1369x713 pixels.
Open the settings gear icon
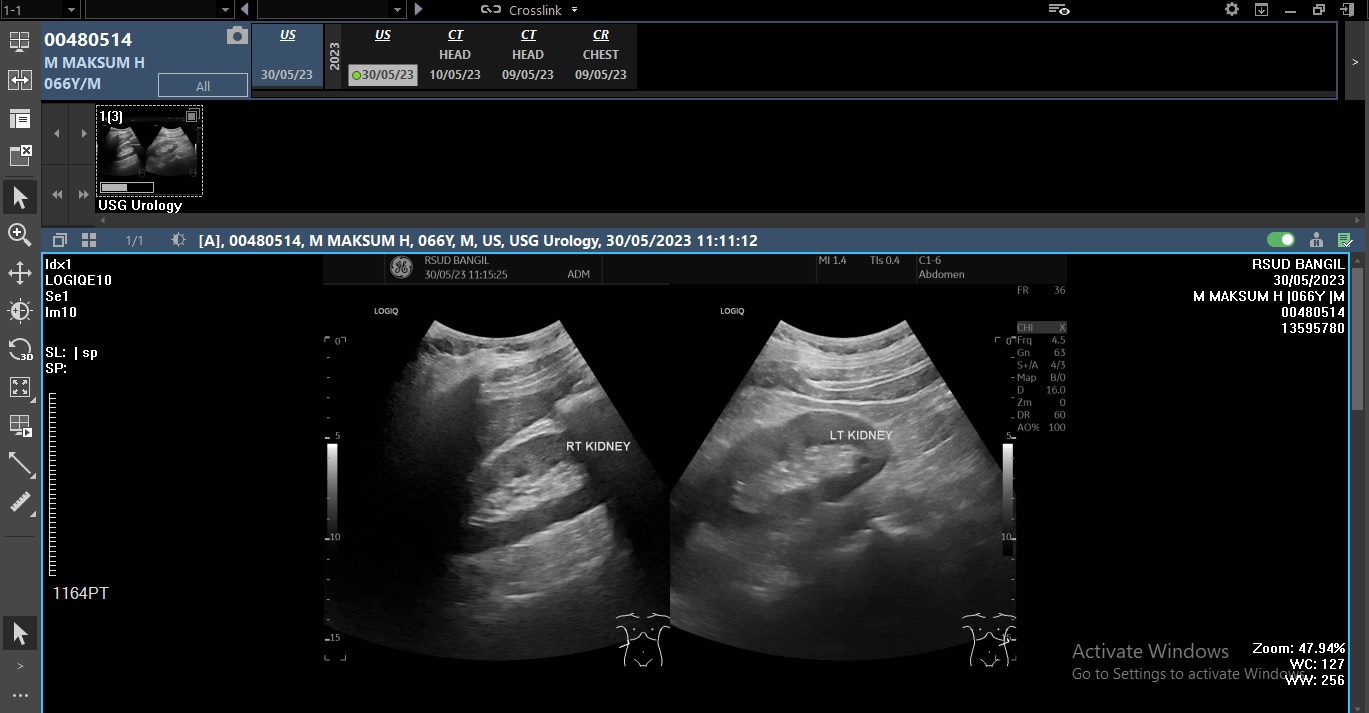1232,9
